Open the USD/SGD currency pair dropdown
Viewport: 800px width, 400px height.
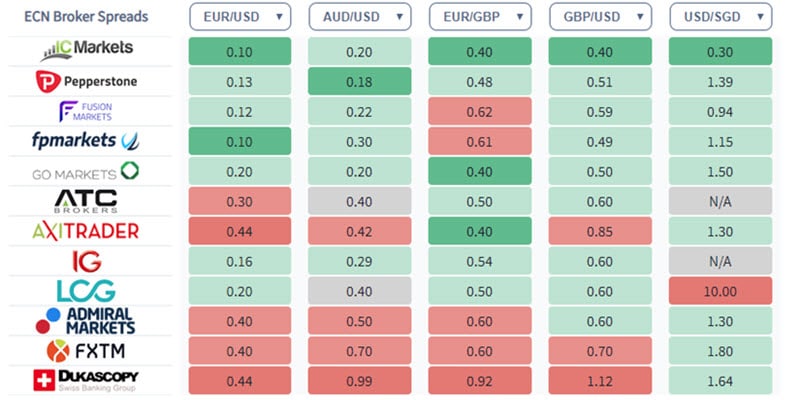pos(720,16)
